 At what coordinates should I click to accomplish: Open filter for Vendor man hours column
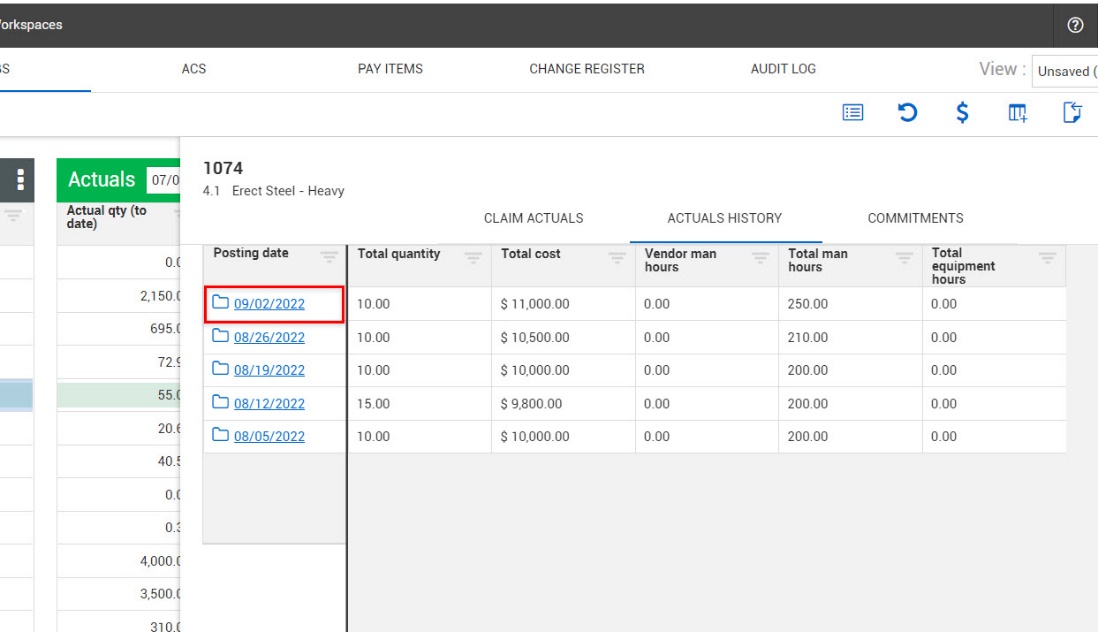[x=760, y=259]
